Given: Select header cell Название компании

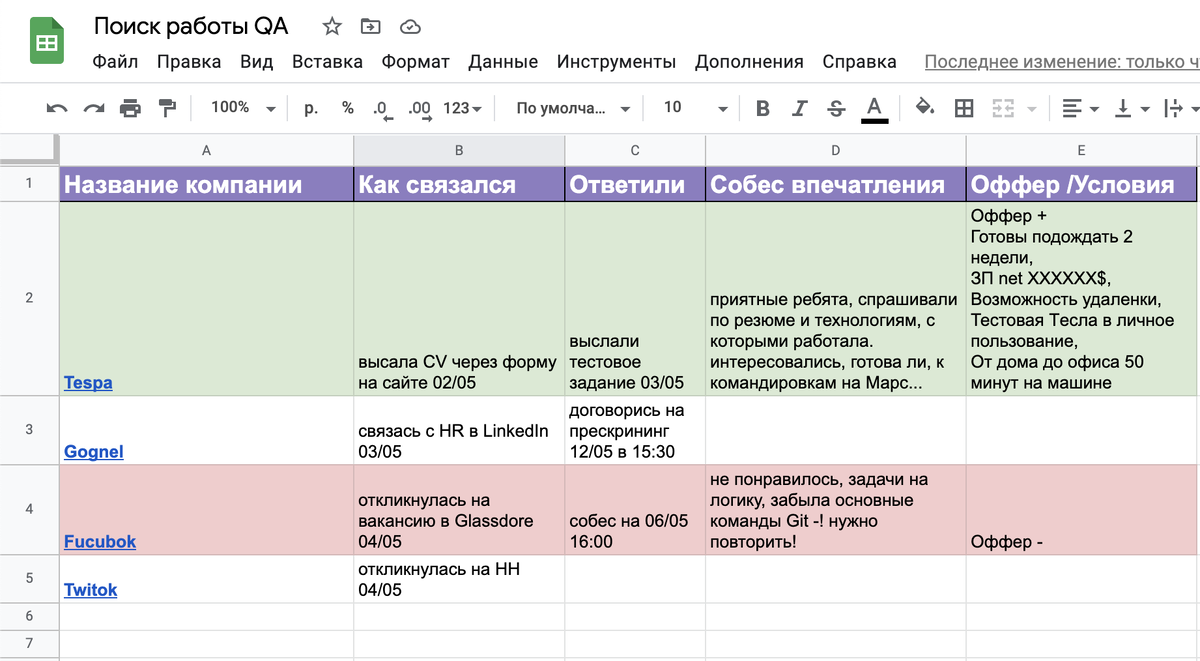Looking at the screenshot, I should (206, 184).
